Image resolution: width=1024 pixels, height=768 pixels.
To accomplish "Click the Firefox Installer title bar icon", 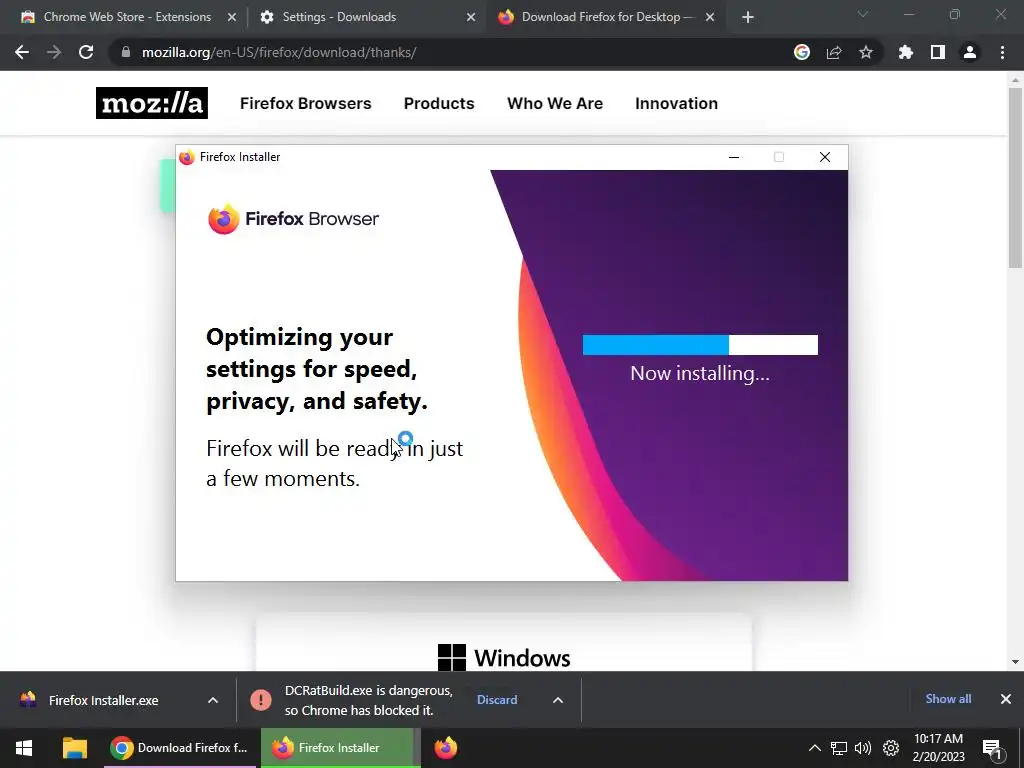I will coord(187,157).
